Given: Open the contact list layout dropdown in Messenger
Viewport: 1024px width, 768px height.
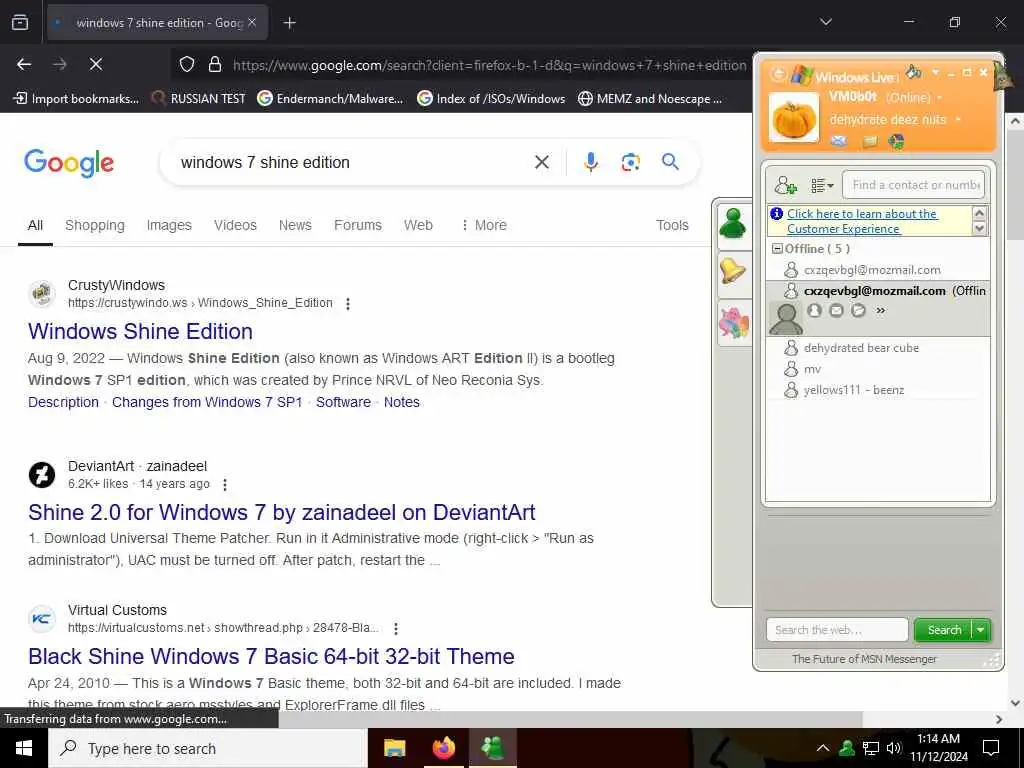Looking at the screenshot, I should pyautogui.click(x=822, y=186).
